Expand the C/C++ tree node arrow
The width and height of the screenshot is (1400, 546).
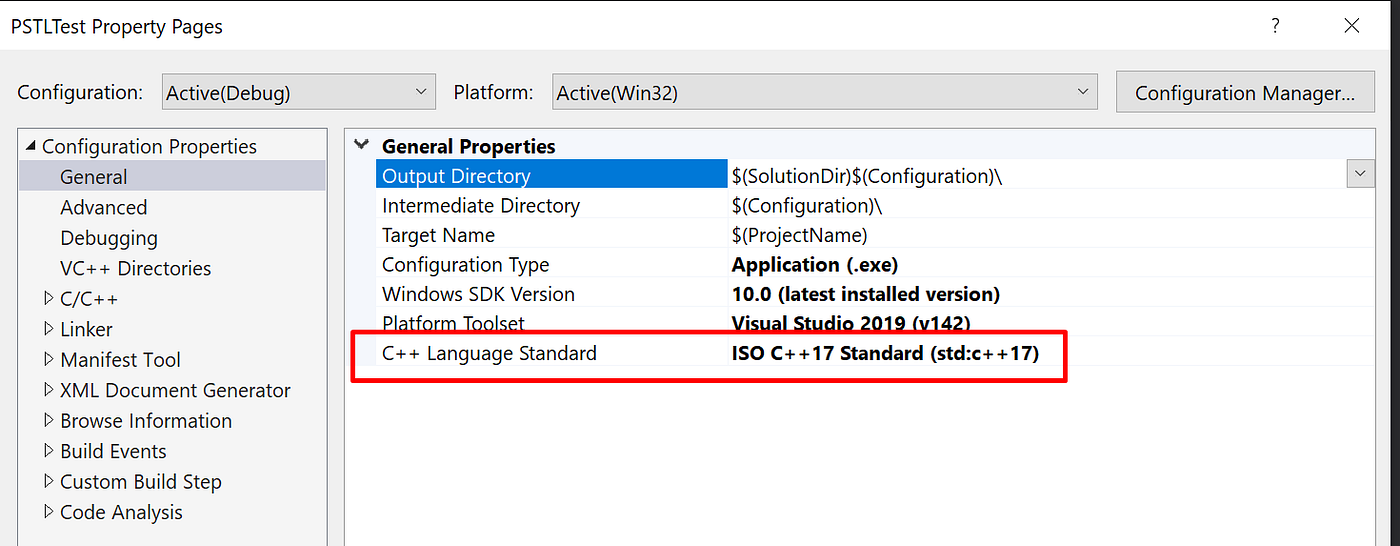tap(49, 298)
